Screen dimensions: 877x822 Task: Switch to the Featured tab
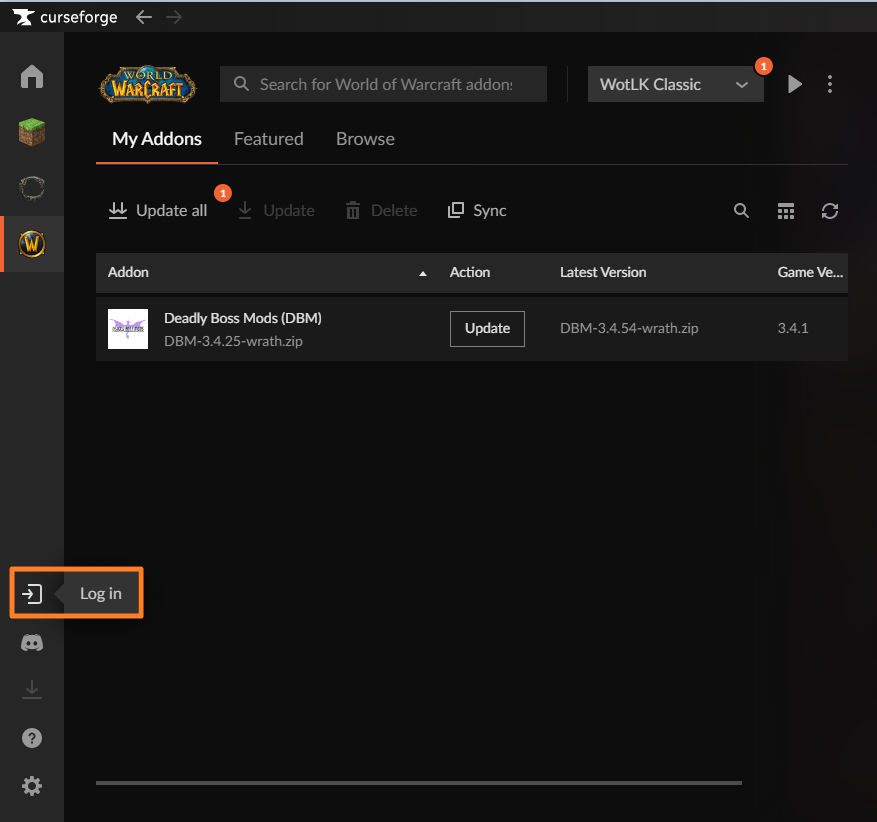tap(268, 139)
